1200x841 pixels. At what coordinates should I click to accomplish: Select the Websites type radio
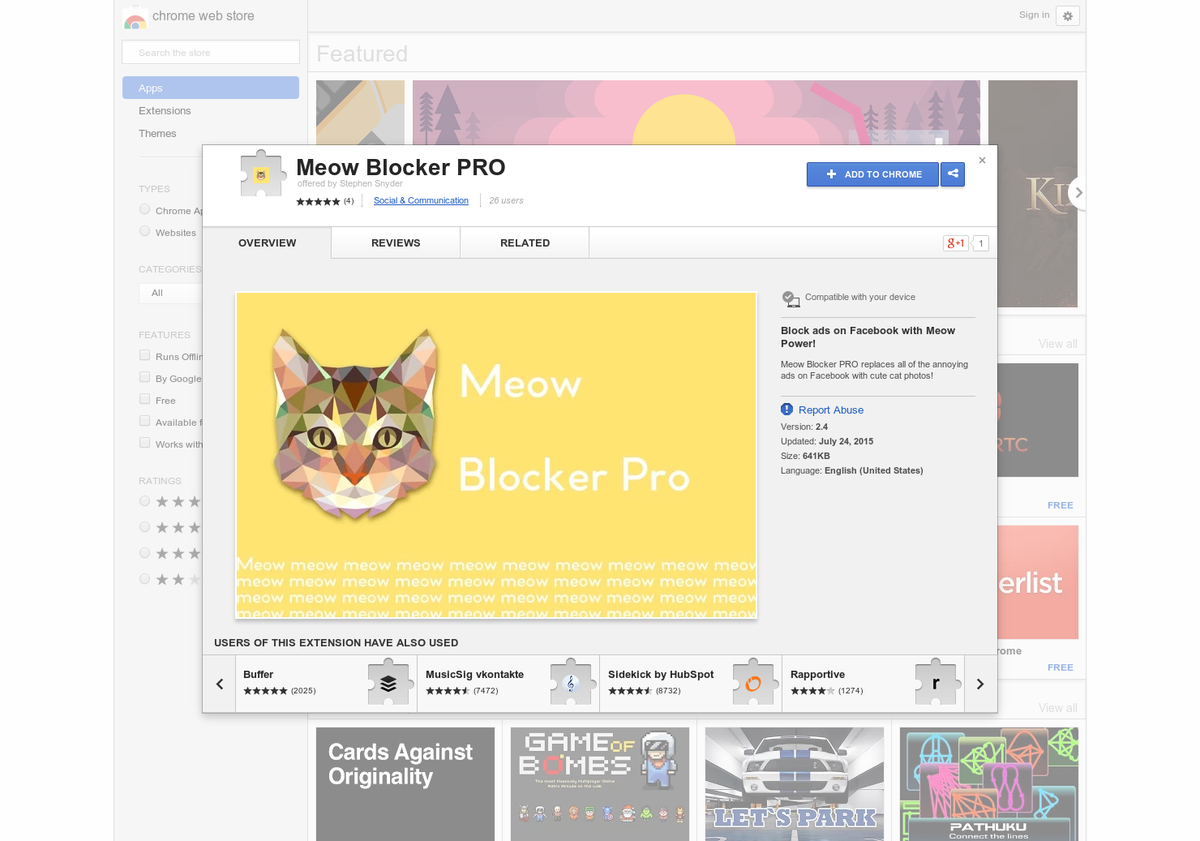(x=145, y=232)
